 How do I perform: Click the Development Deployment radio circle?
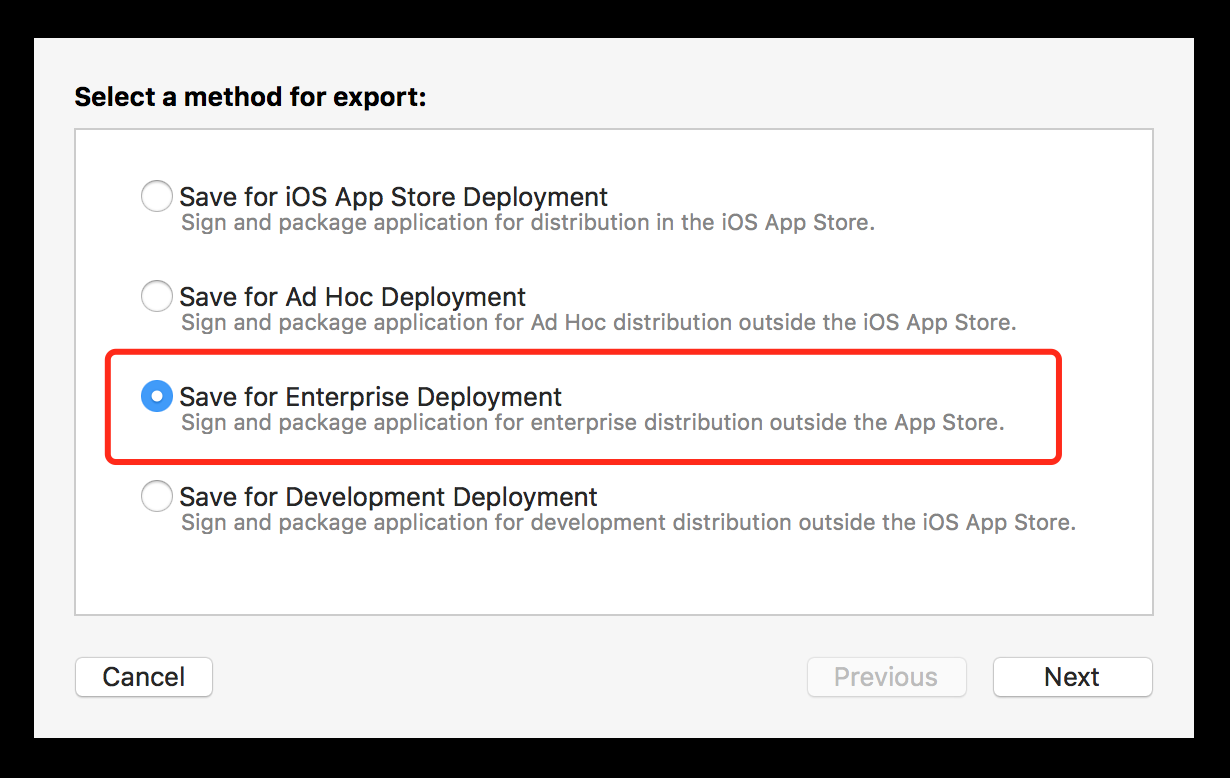click(157, 496)
